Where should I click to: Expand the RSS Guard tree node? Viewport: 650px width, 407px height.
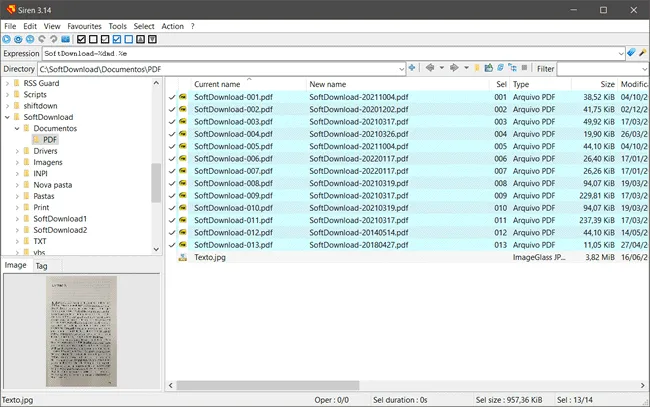(x=7, y=83)
